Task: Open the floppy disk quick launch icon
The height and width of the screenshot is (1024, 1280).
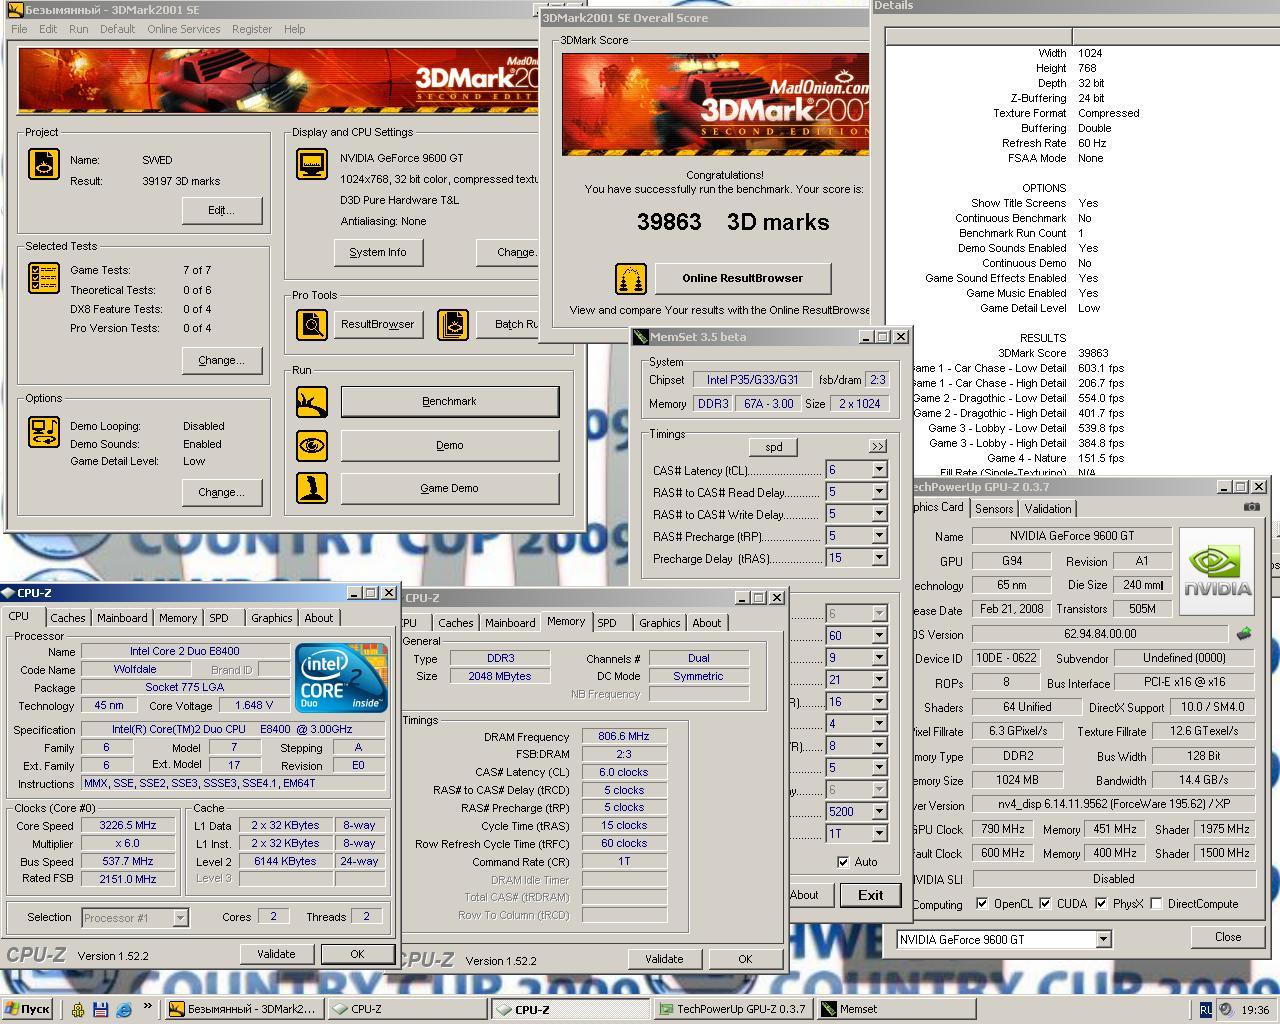Action: (x=101, y=1009)
